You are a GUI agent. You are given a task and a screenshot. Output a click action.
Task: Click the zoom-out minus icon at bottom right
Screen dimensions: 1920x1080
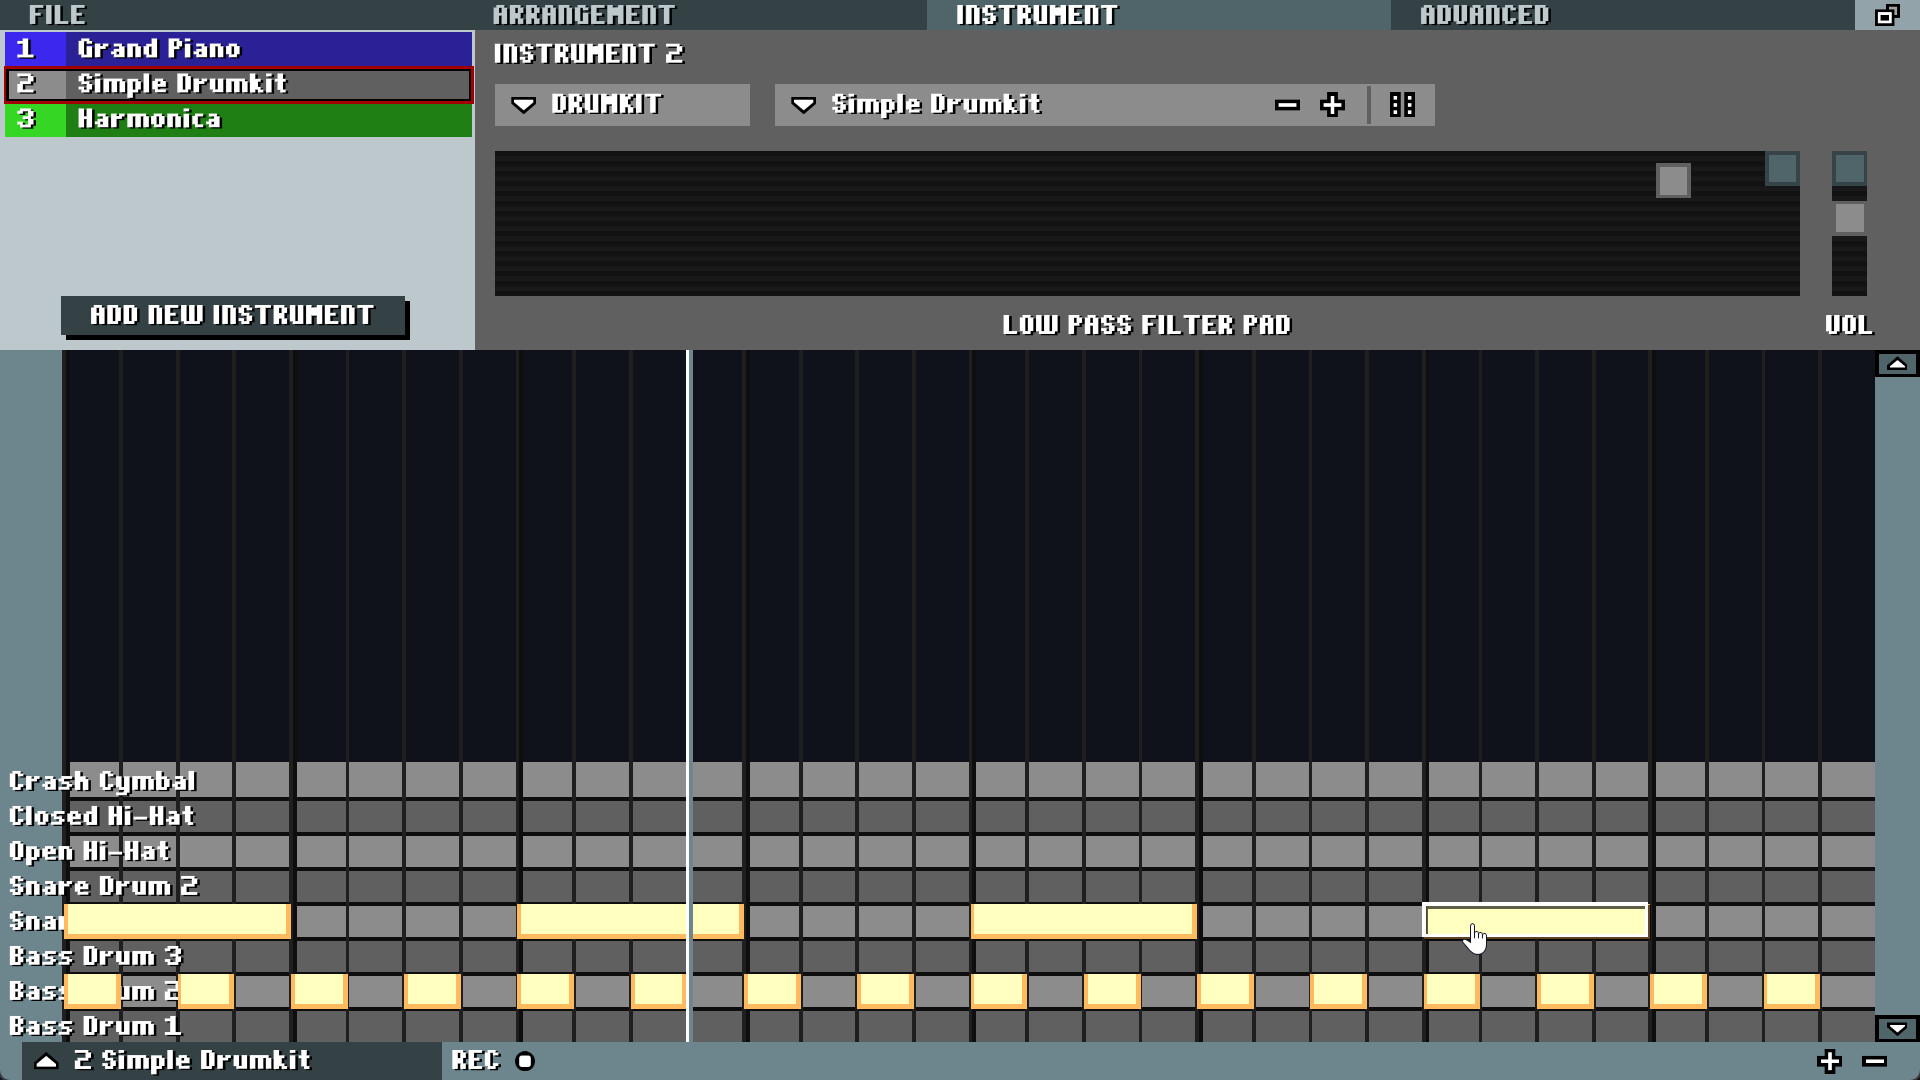(x=1877, y=1061)
